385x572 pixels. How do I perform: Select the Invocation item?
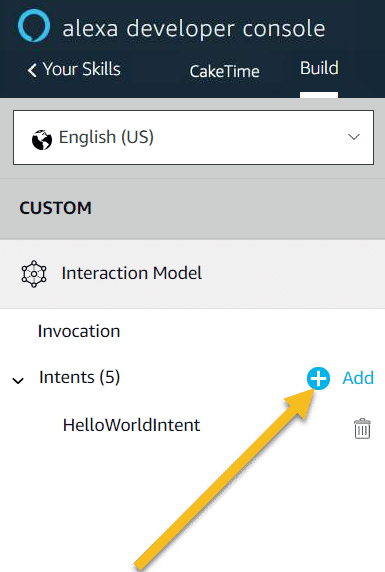(x=79, y=331)
